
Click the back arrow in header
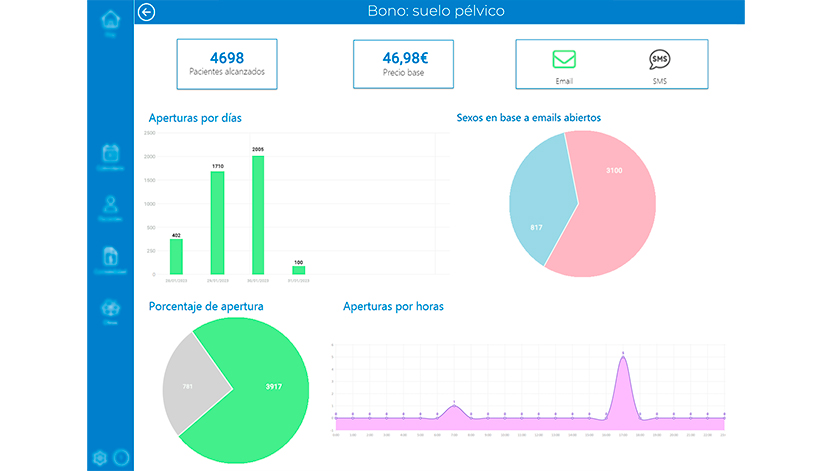coord(148,12)
